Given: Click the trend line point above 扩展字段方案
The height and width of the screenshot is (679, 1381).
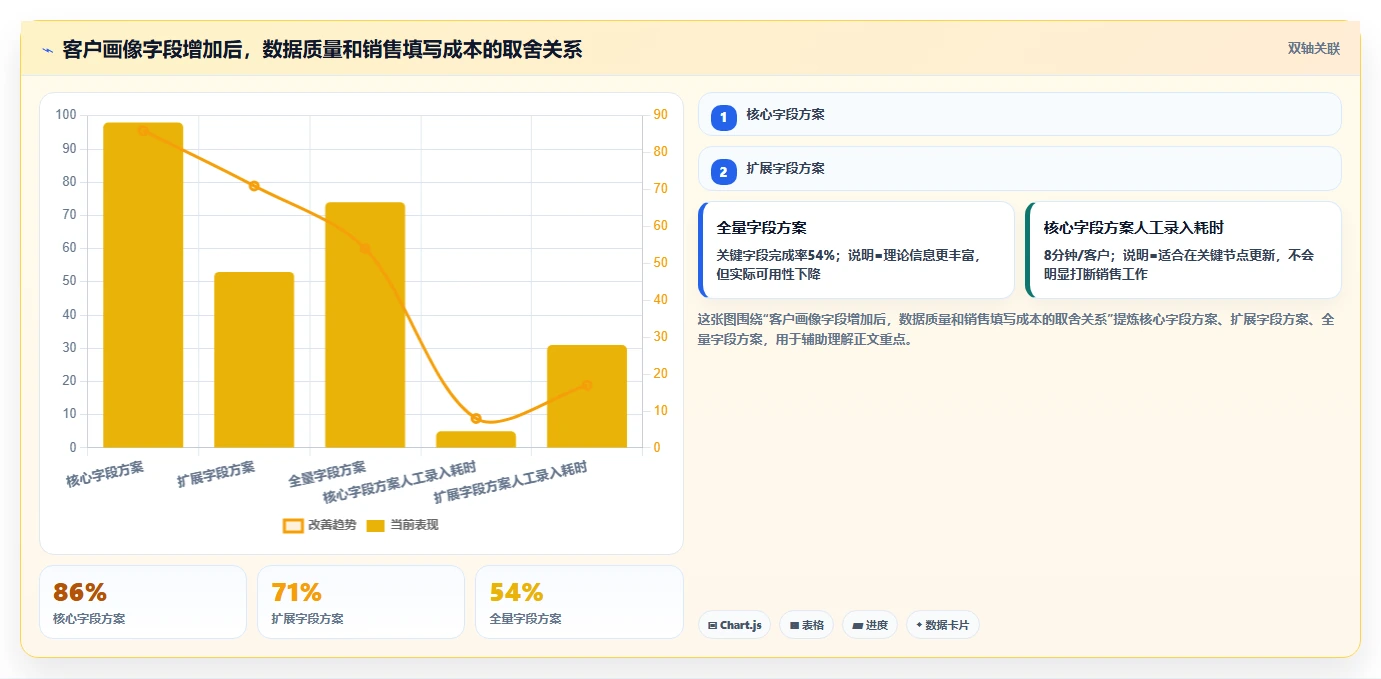Looking at the screenshot, I should (x=254, y=186).
